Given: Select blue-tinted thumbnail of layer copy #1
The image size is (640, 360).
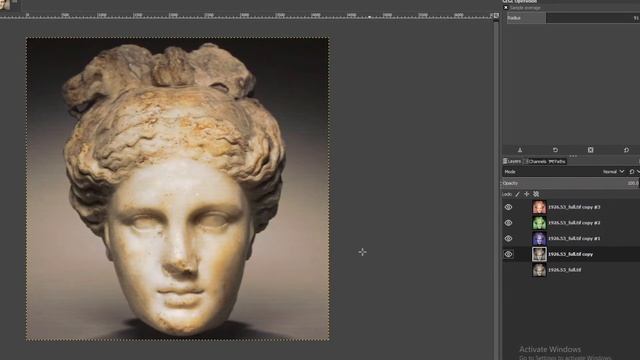Looking at the screenshot, I should point(539,238).
